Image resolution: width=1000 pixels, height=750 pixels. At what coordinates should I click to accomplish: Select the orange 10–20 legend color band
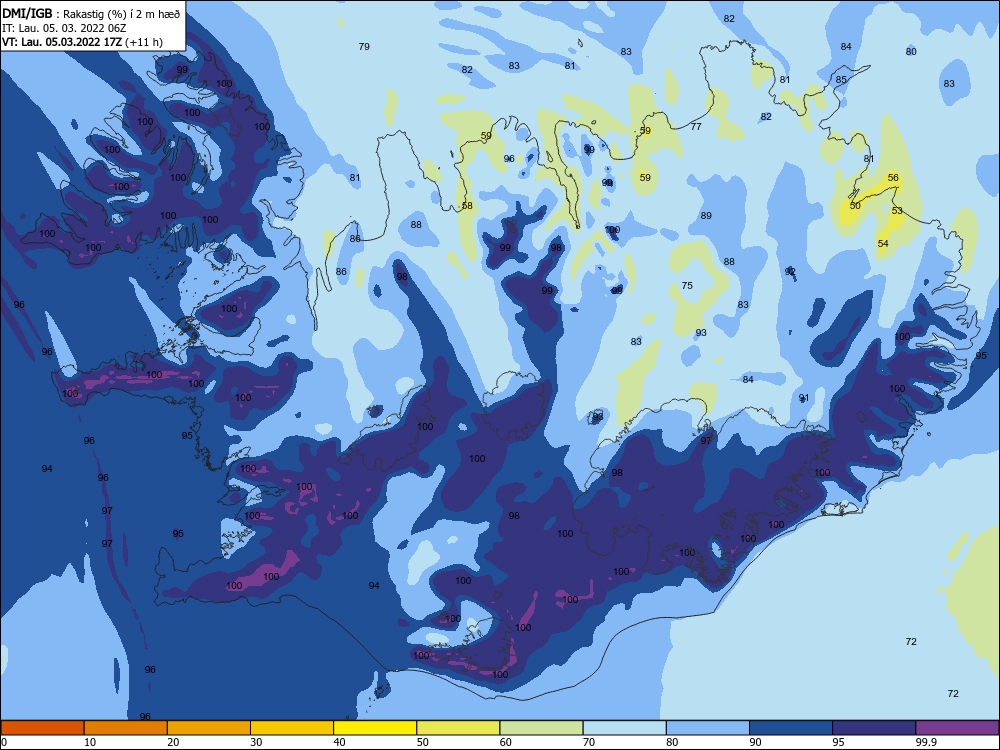(126, 728)
